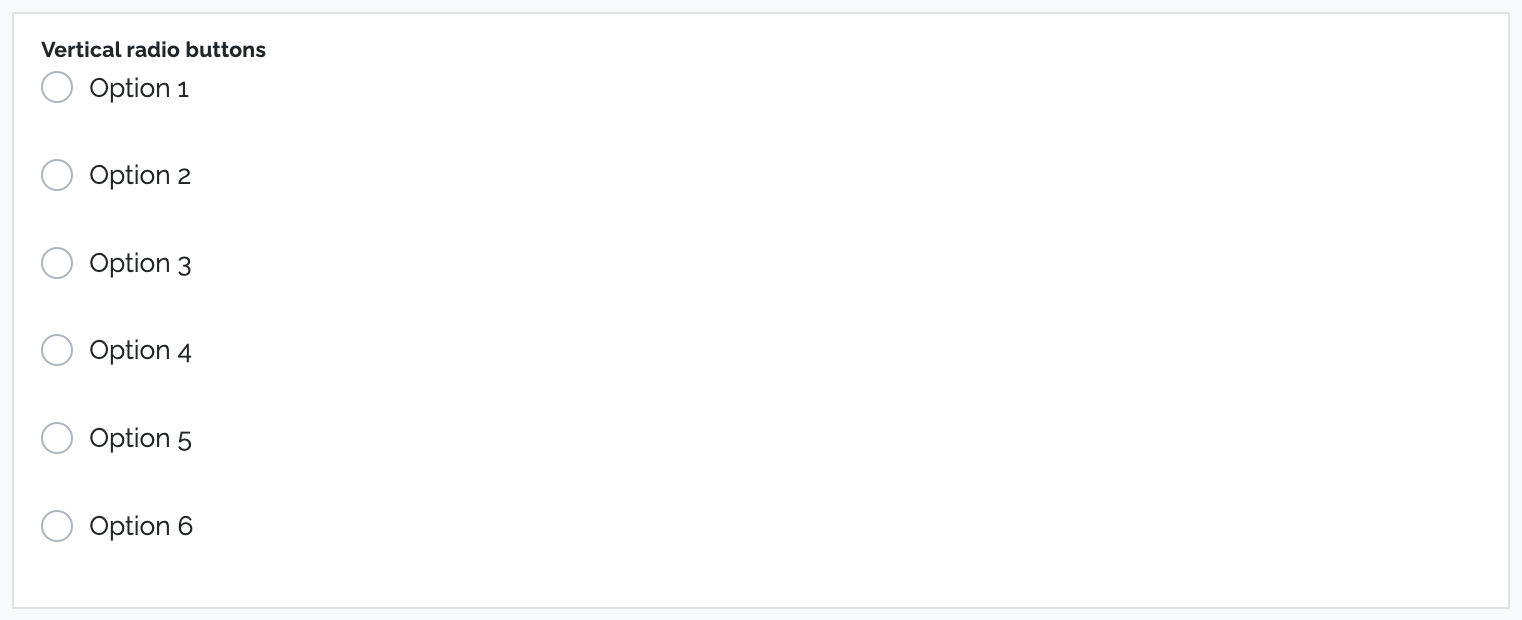Select the Option 6 radio circle

pos(57,526)
